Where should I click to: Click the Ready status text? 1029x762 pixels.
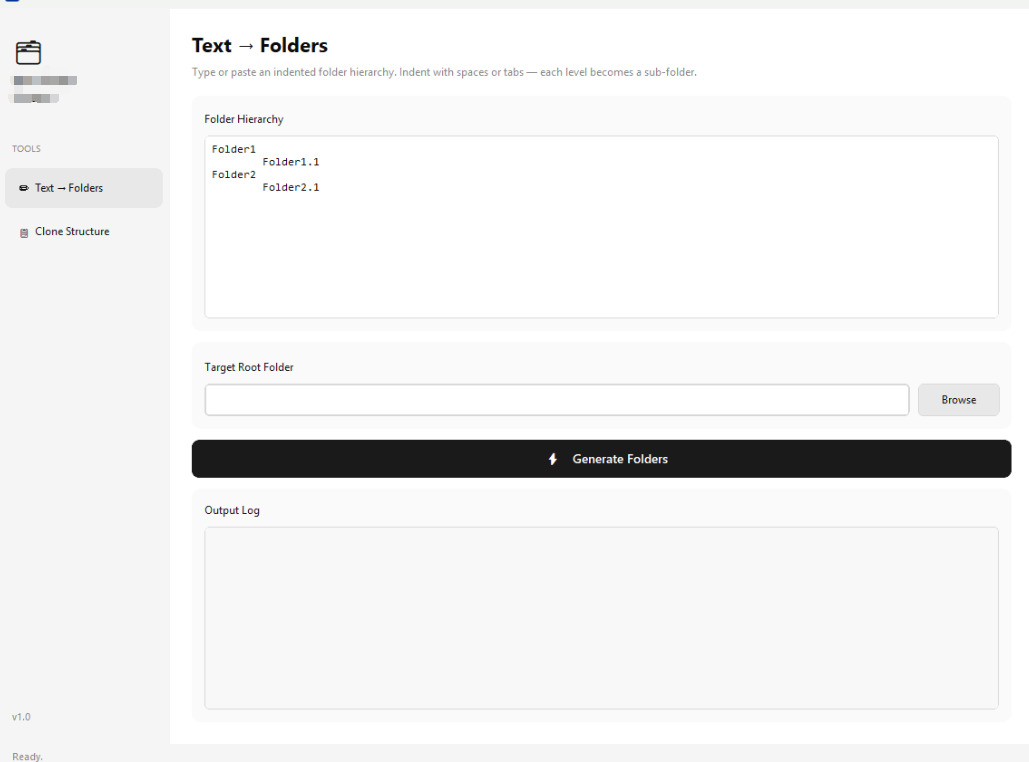coord(27,756)
